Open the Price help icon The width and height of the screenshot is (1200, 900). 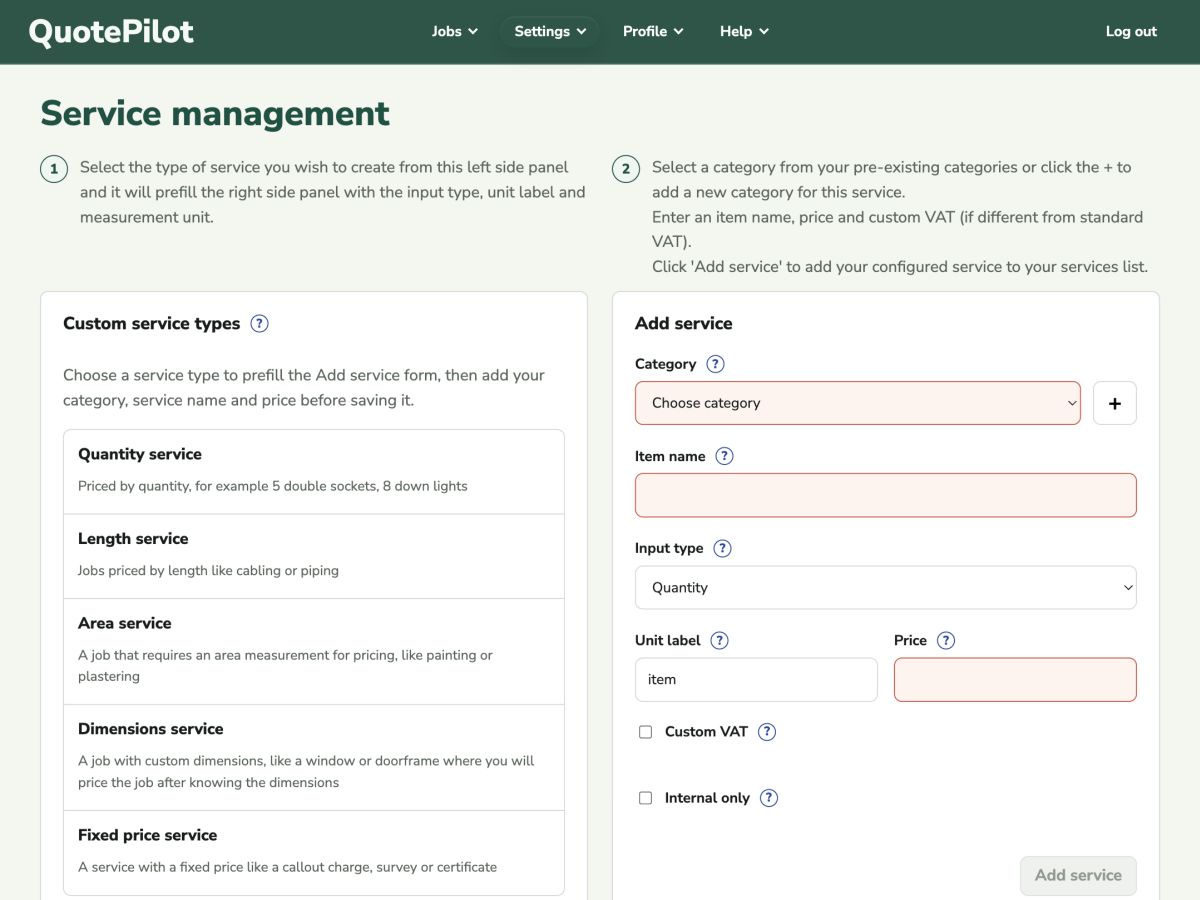click(946, 640)
